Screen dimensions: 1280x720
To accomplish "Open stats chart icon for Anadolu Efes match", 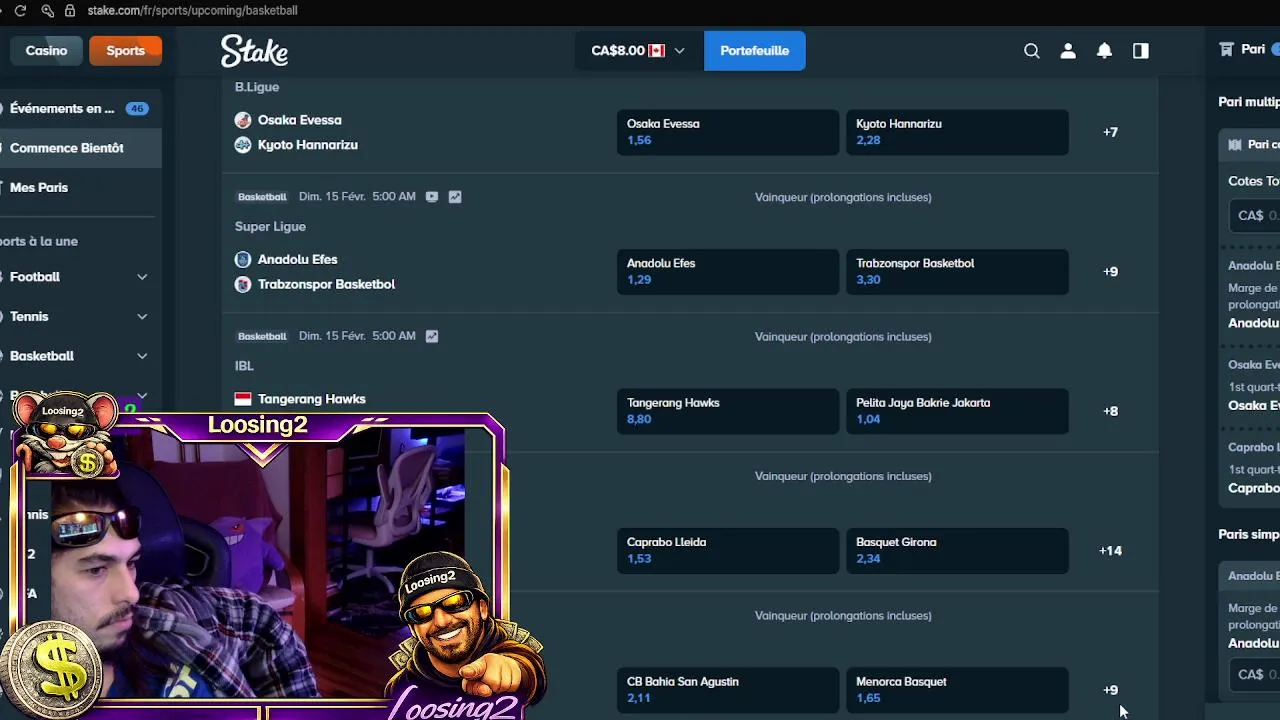I will [x=455, y=197].
